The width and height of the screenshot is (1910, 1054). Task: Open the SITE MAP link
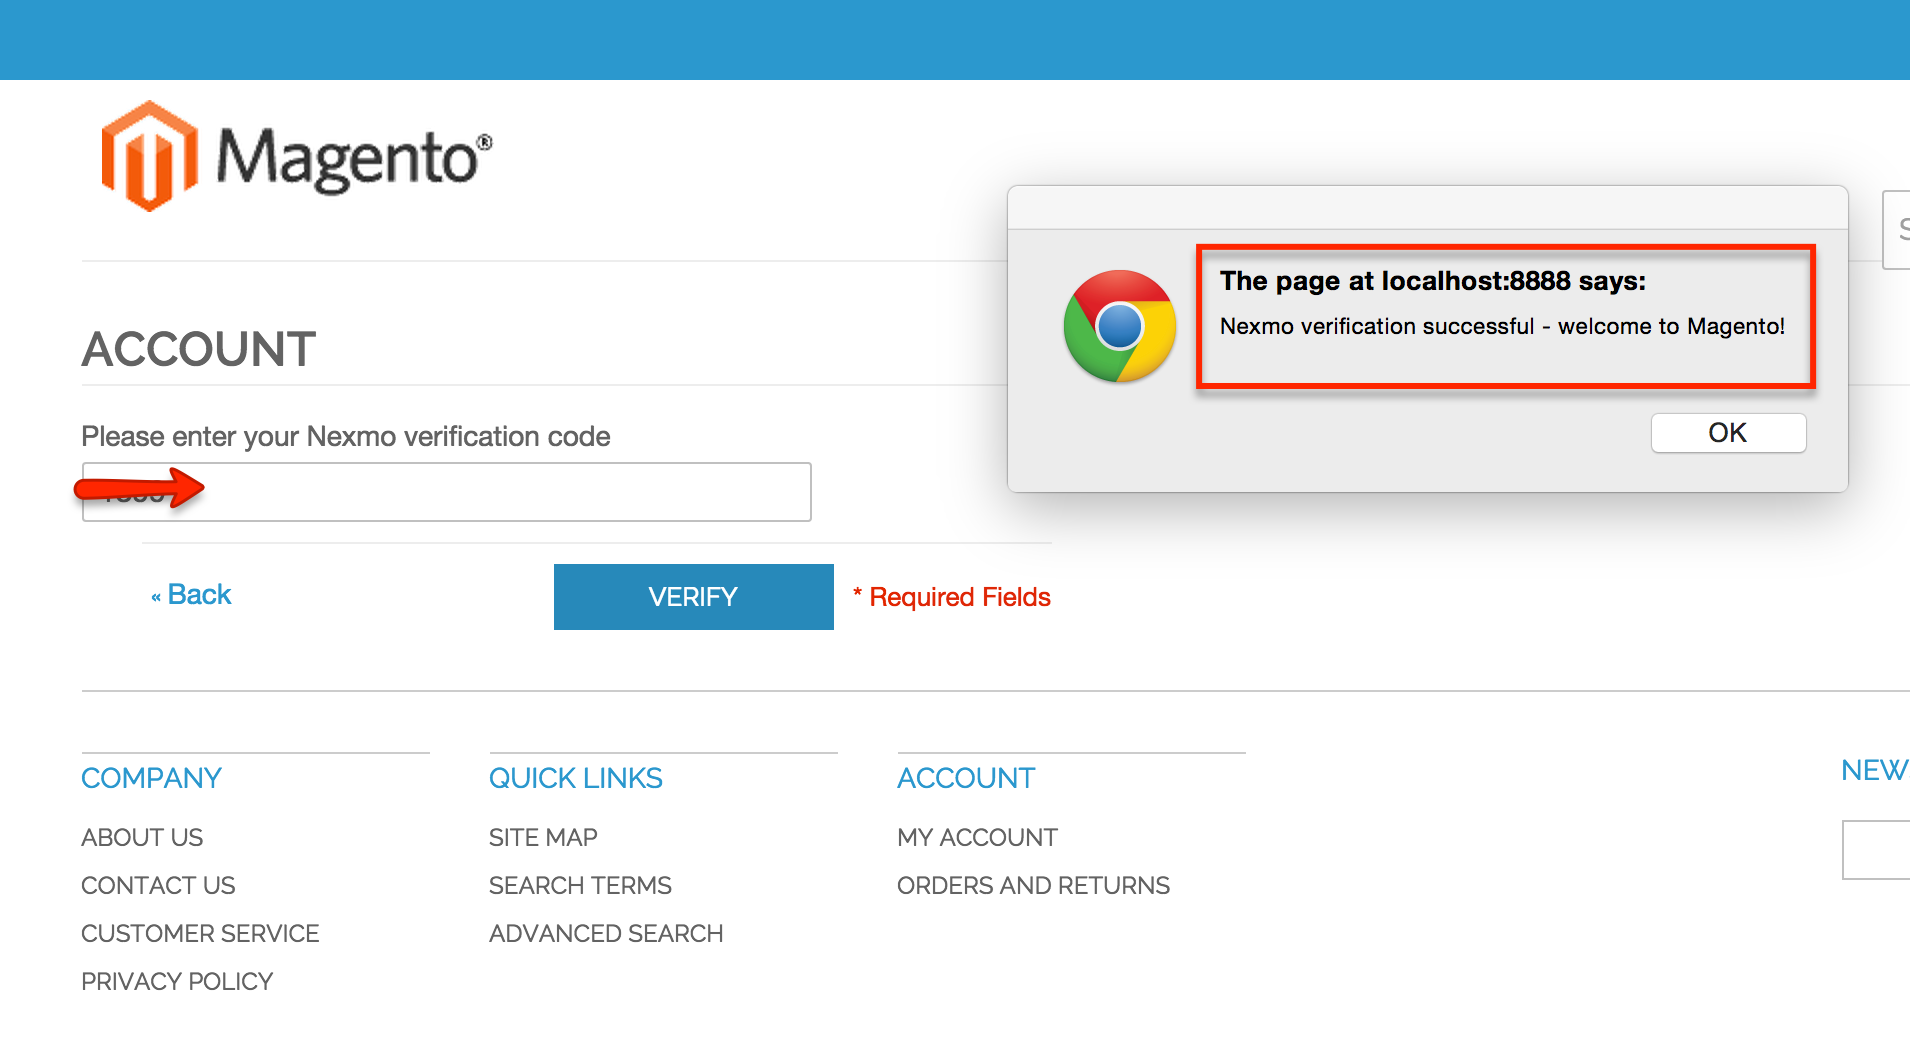(543, 837)
